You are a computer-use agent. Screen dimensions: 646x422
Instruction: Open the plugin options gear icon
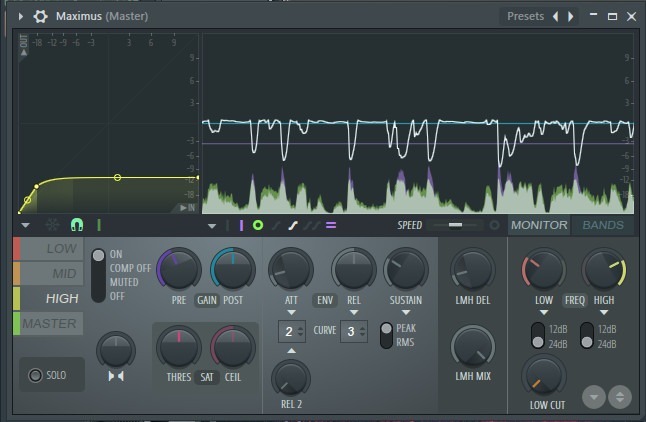click(x=40, y=16)
